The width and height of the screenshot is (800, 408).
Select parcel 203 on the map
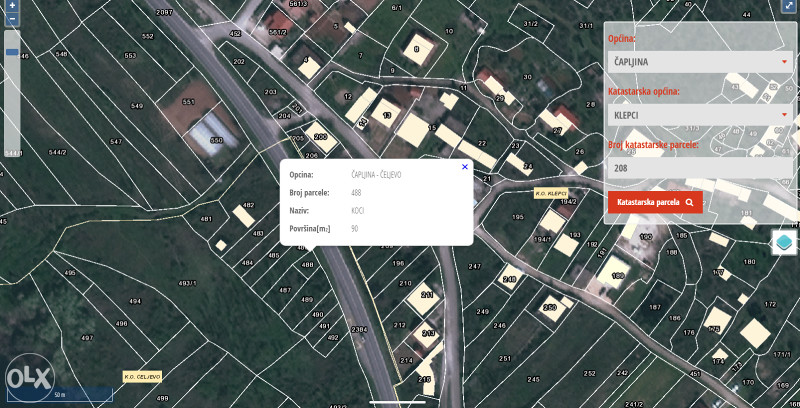click(270, 92)
